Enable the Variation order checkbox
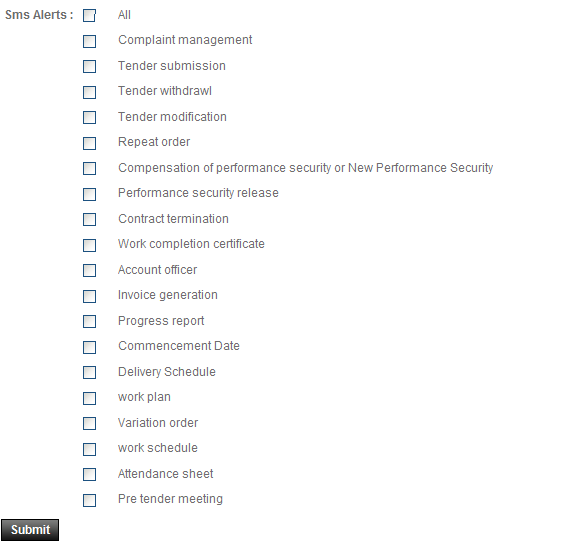Image resolution: width=571 pixels, height=544 pixels. (x=89, y=423)
